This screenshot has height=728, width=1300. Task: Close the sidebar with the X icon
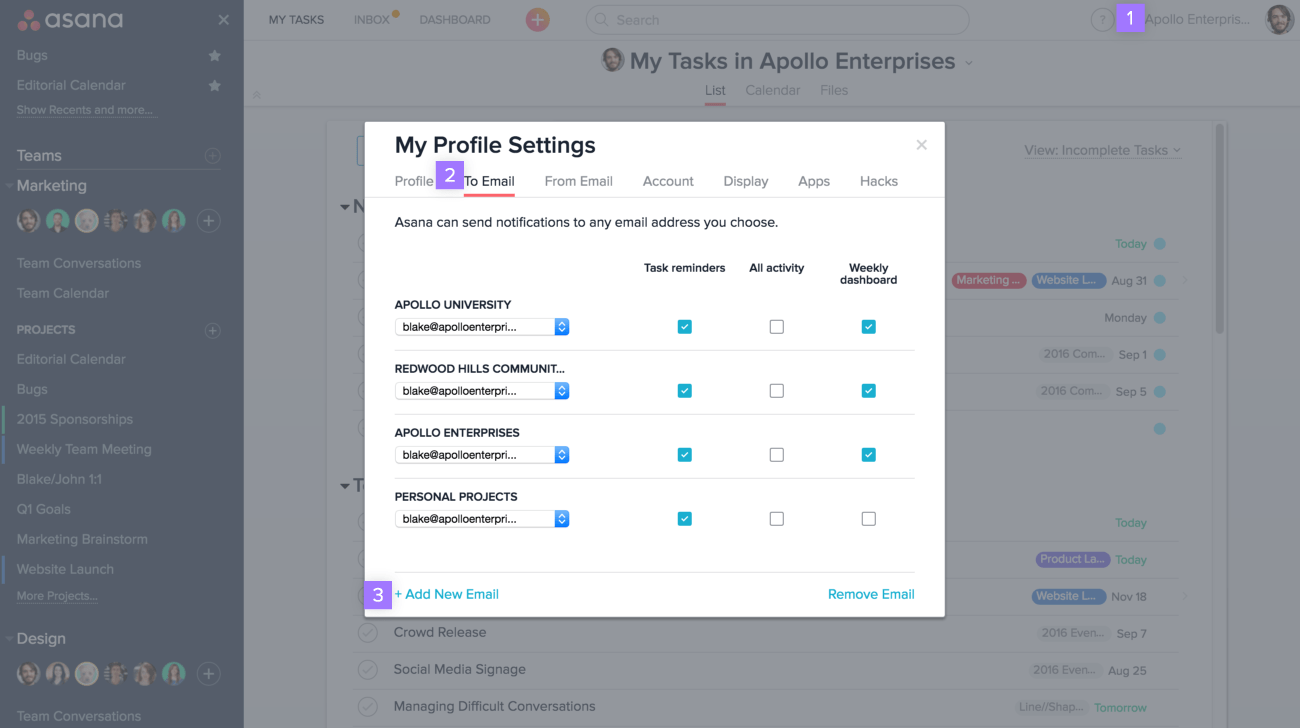pos(223,20)
